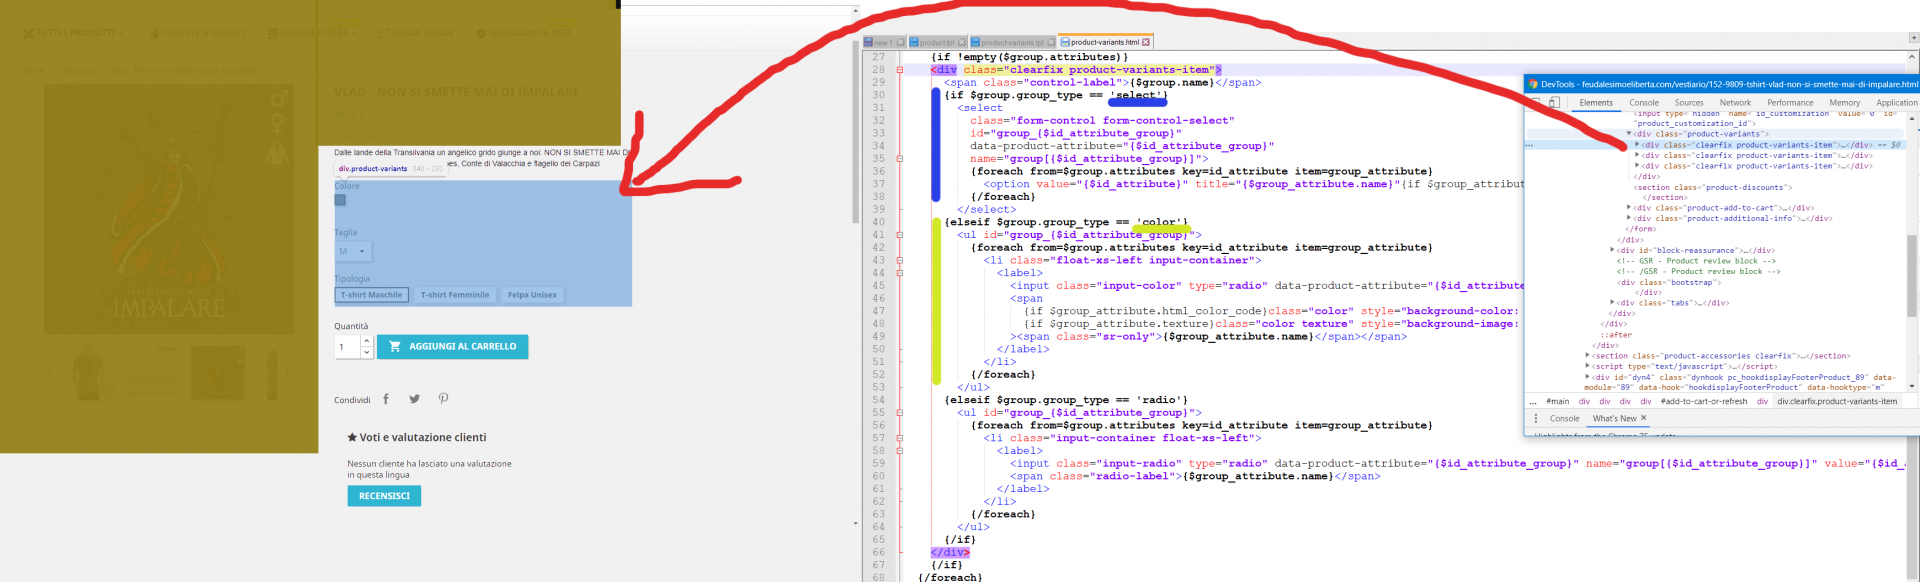Collapse fold marker at line 28
Image resolution: width=1920 pixels, height=582 pixels.
tap(900, 70)
